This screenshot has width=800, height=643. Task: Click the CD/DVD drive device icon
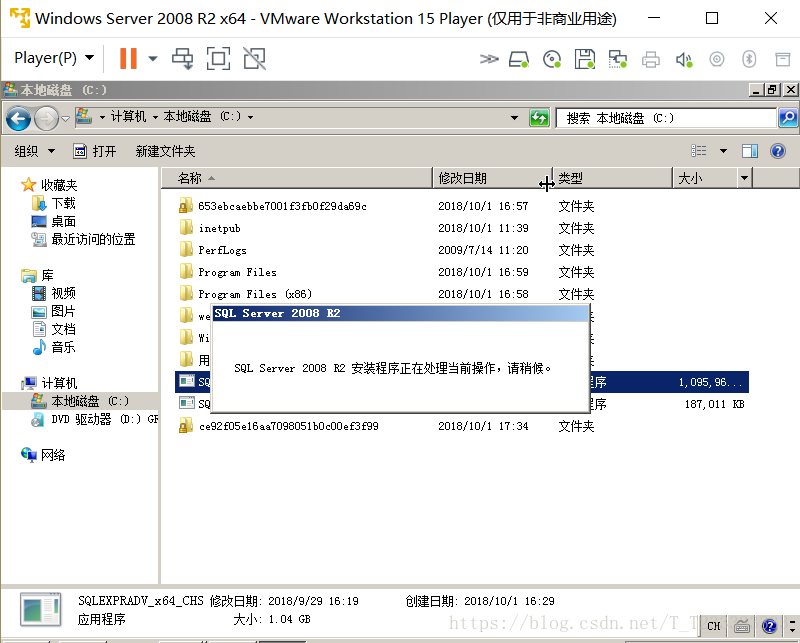point(552,59)
